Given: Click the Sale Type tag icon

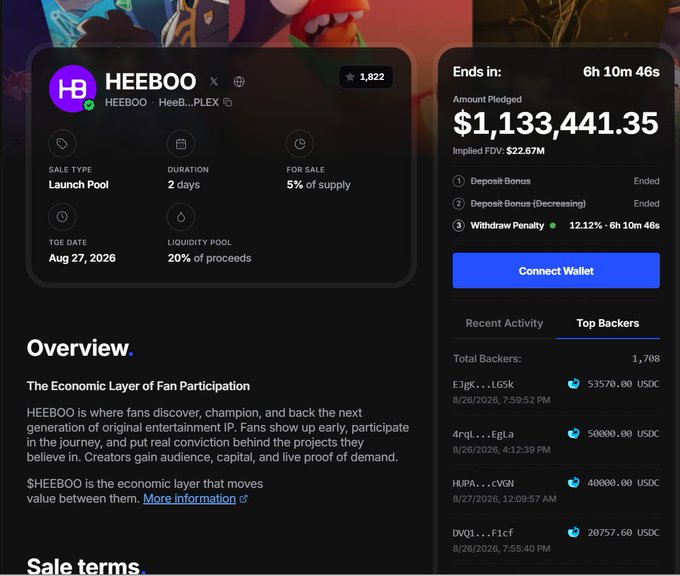Looking at the screenshot, I should point(62,144).
